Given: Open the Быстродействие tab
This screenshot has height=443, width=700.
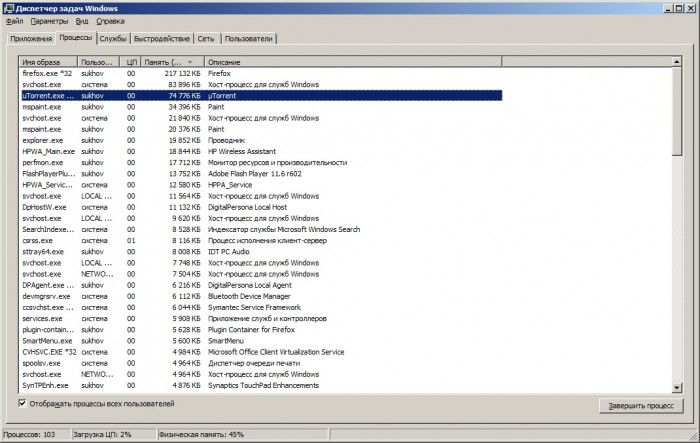Looking at the screenshot, I should pos(162,39).
